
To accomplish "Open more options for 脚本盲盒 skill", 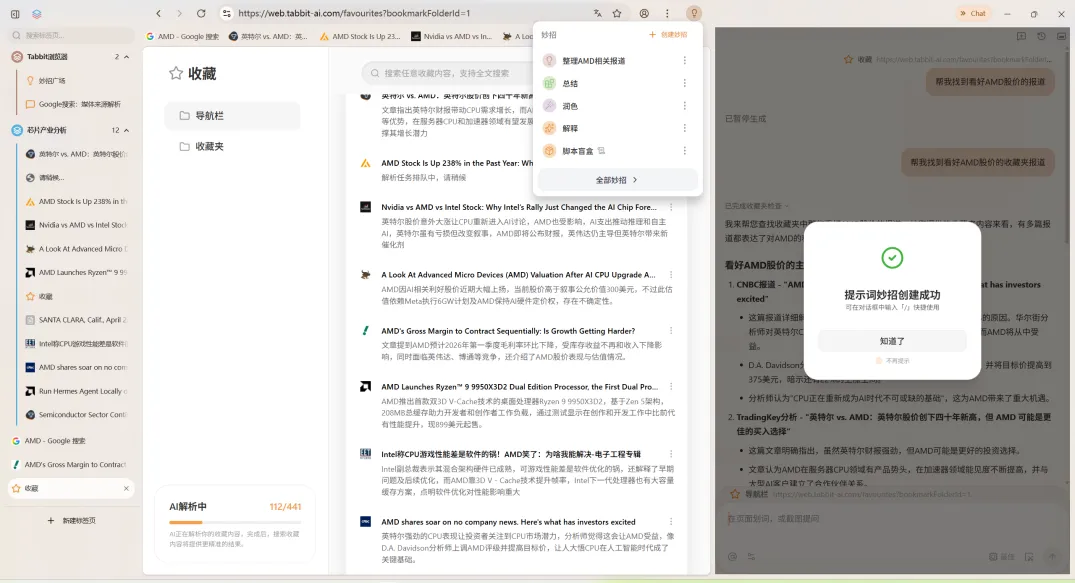I will (x=684, y=151).
